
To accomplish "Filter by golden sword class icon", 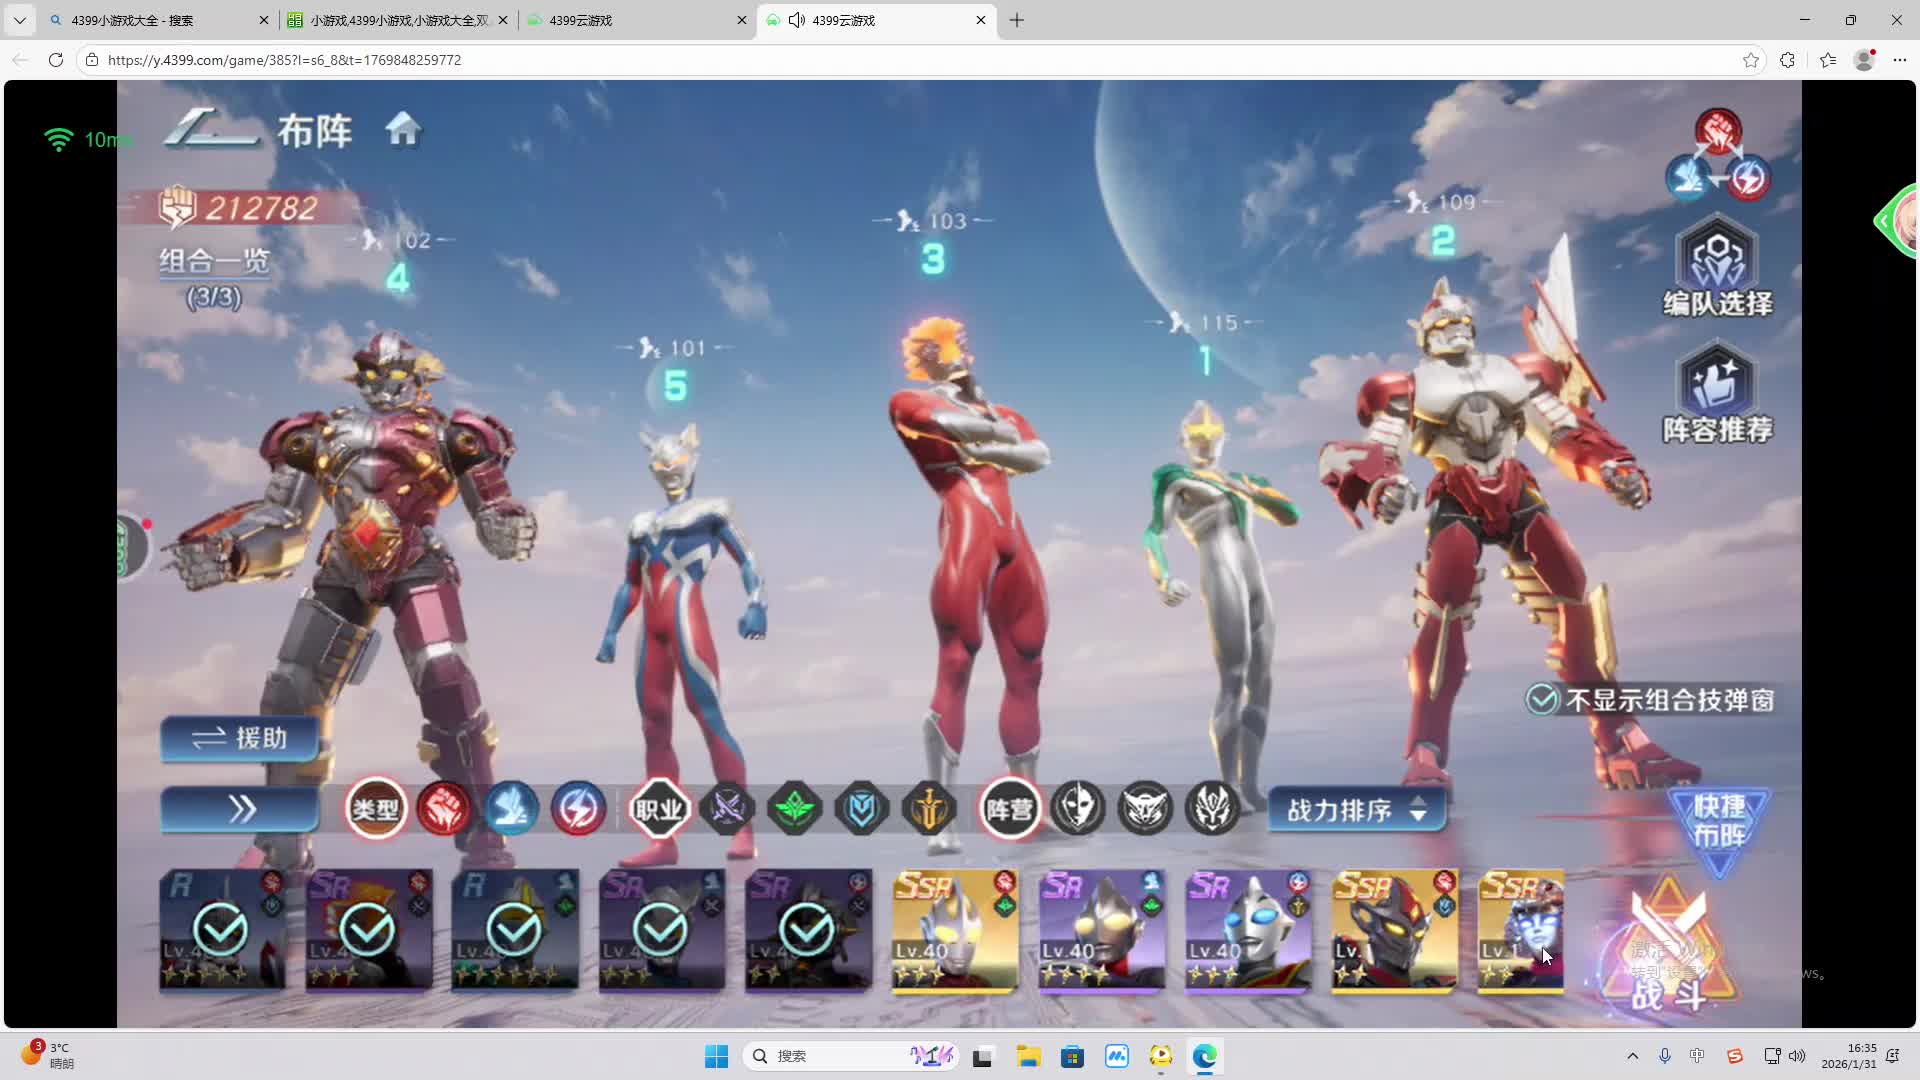I will pyautogui.click(x=929, y=808).
